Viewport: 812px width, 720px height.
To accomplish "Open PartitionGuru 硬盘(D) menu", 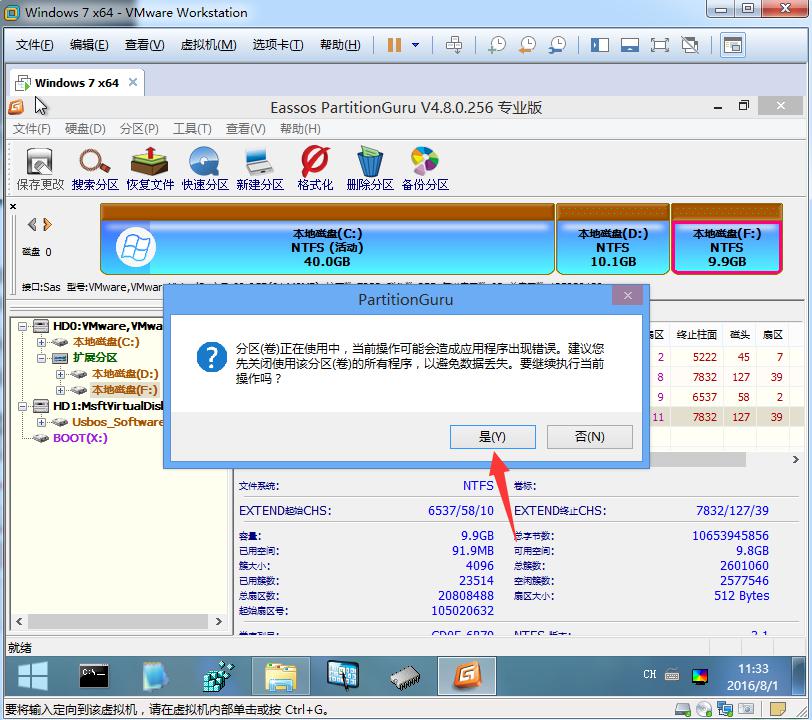I will pyautogui.click(x=85, y=128).
